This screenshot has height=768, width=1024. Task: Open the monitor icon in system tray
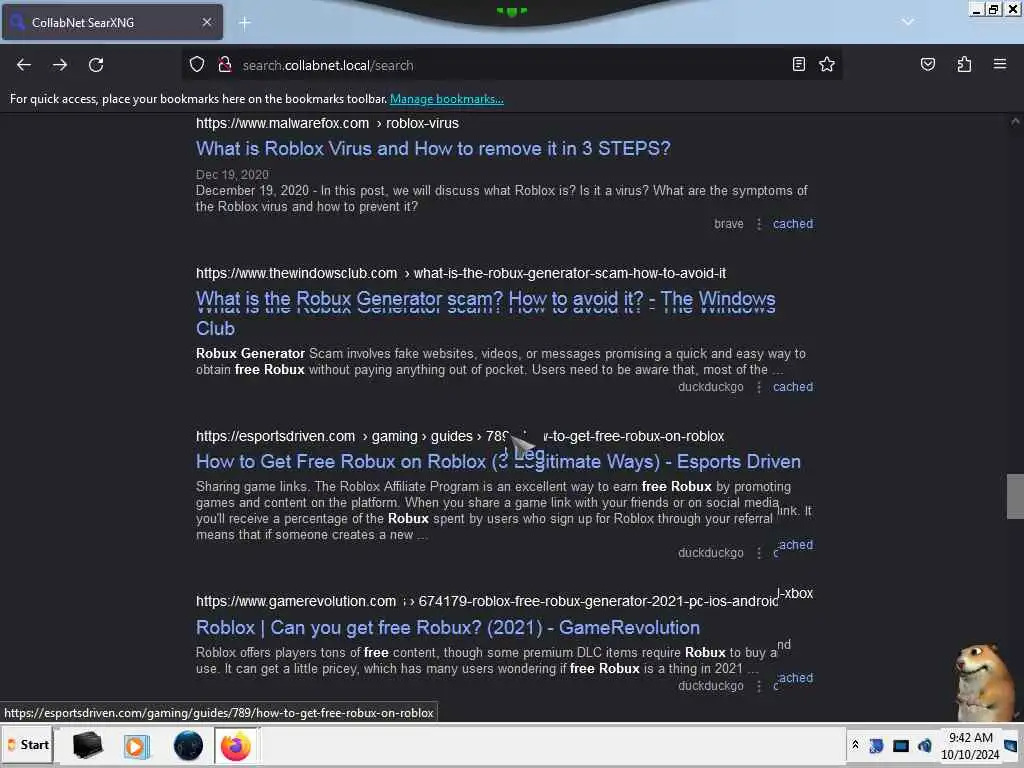(x=901, y=745)
